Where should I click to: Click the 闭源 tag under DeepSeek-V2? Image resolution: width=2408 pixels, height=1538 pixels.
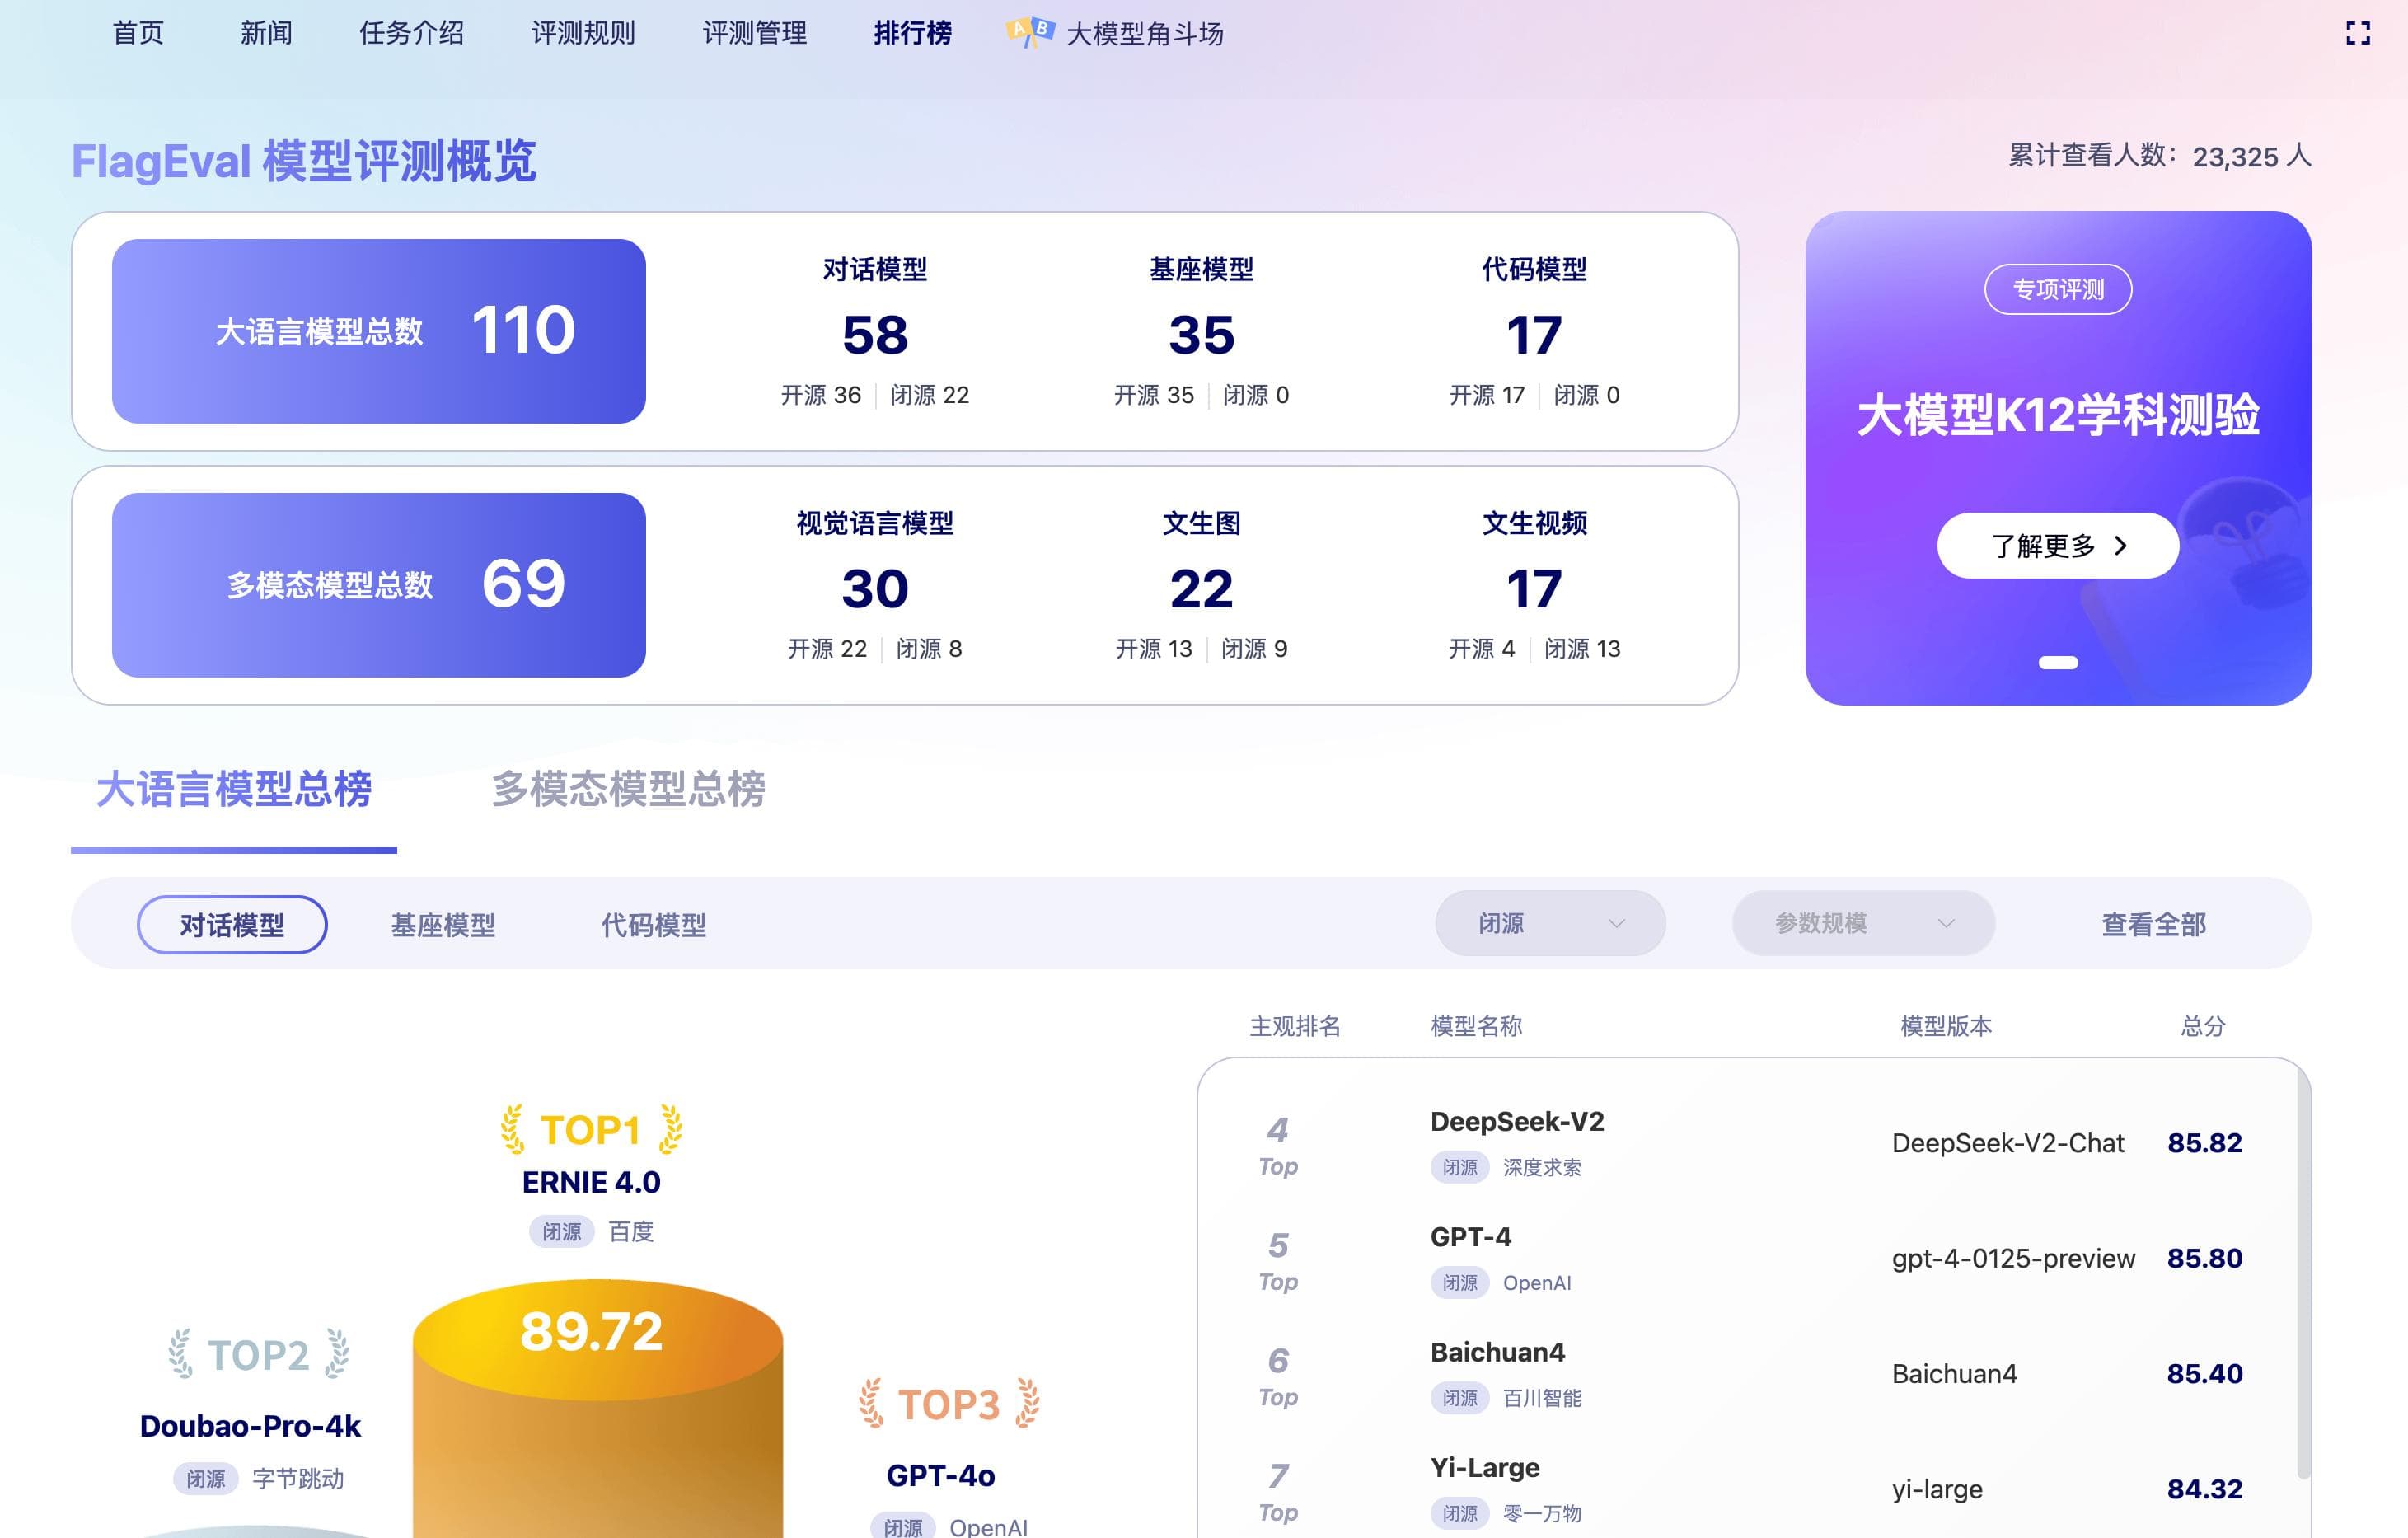[1460, 1167]
